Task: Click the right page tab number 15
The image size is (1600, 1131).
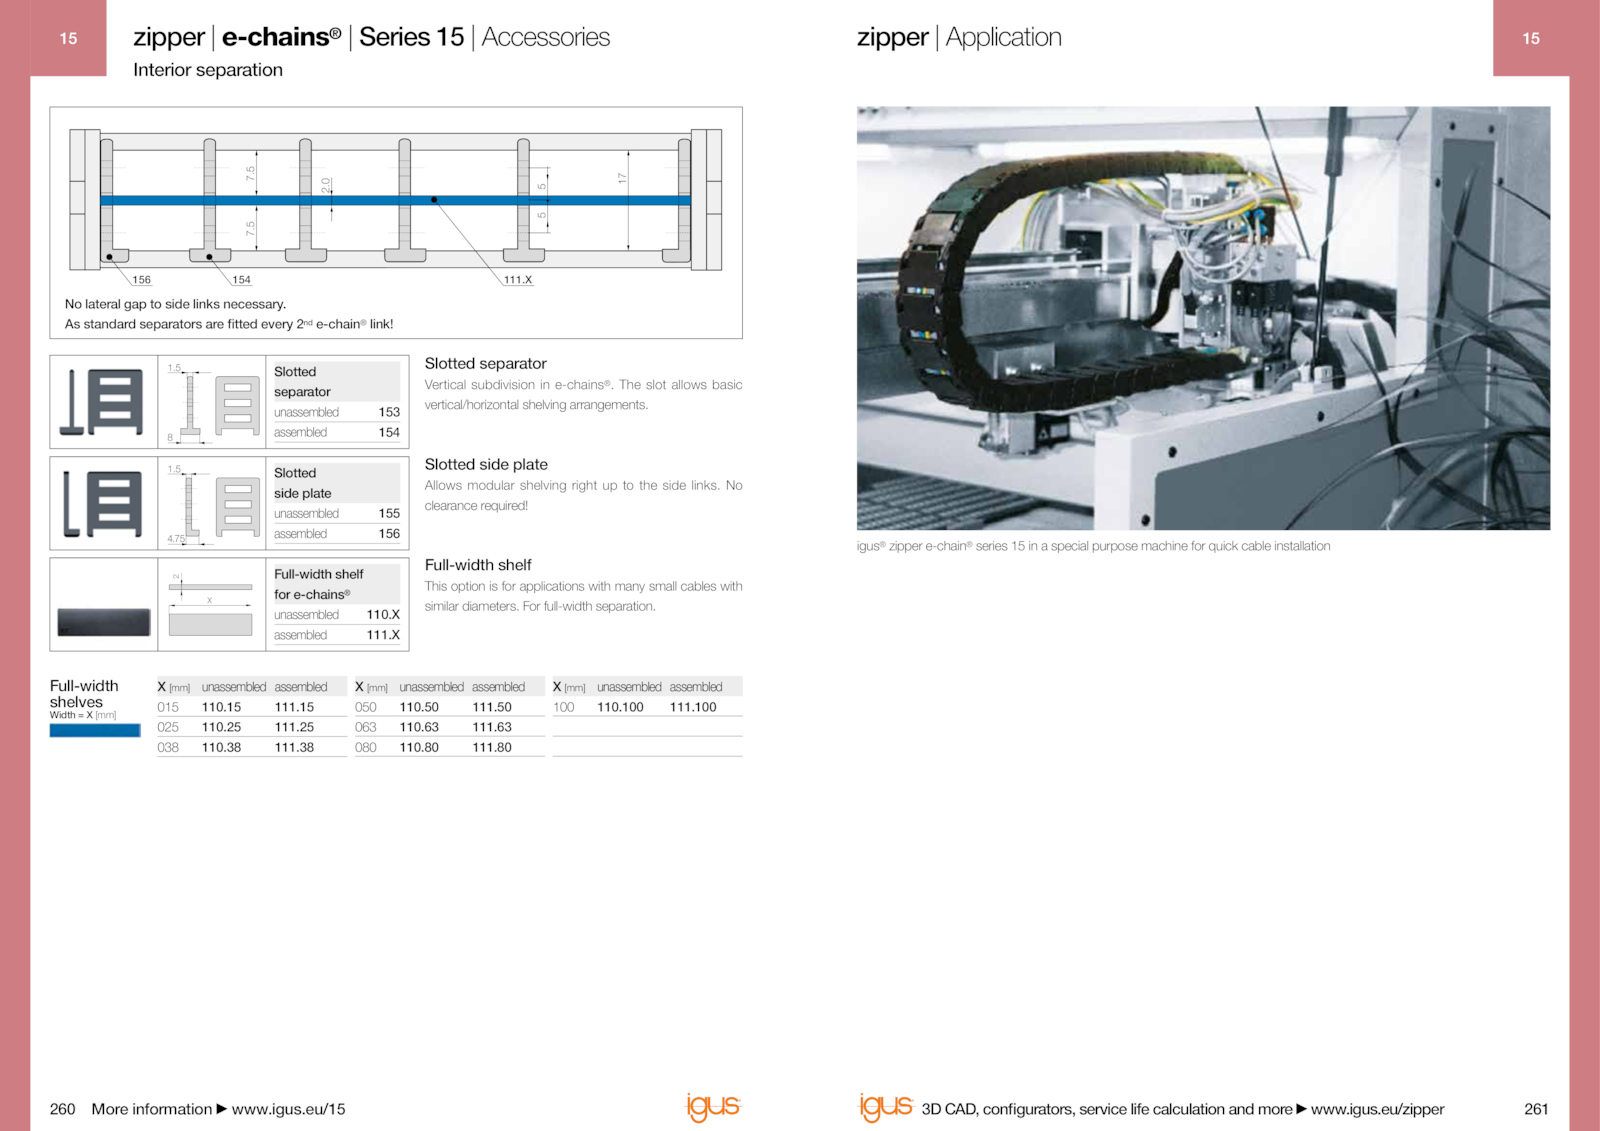Action: coord(1531,38)
